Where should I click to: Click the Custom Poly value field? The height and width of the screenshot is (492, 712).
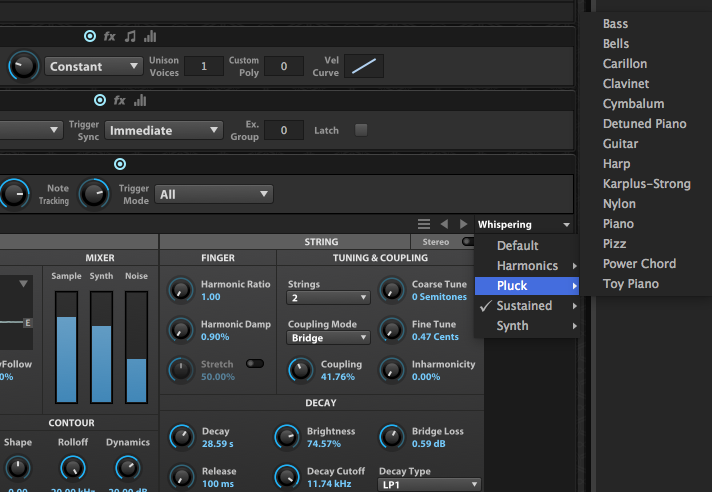pyautogui.click(x=284, y=66)
